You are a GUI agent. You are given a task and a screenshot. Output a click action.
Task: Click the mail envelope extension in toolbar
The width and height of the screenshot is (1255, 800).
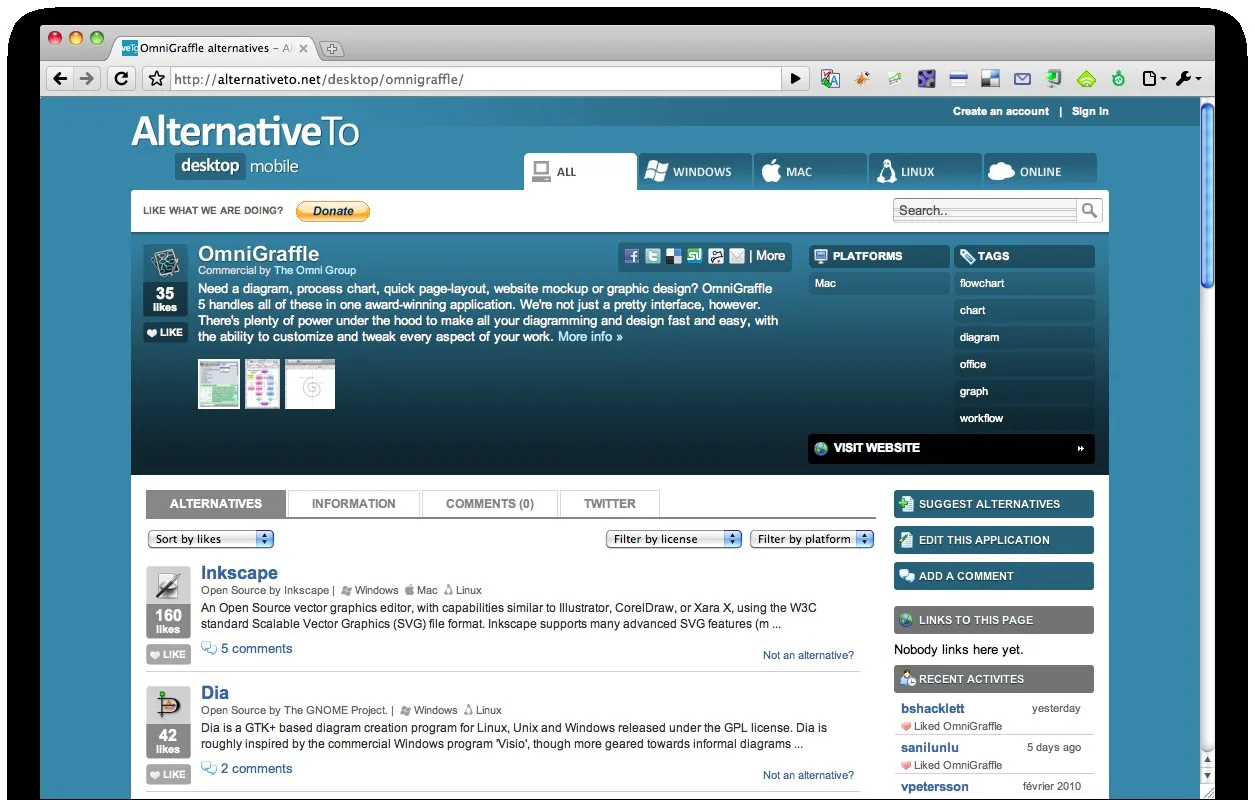[x=1022, y=78]
